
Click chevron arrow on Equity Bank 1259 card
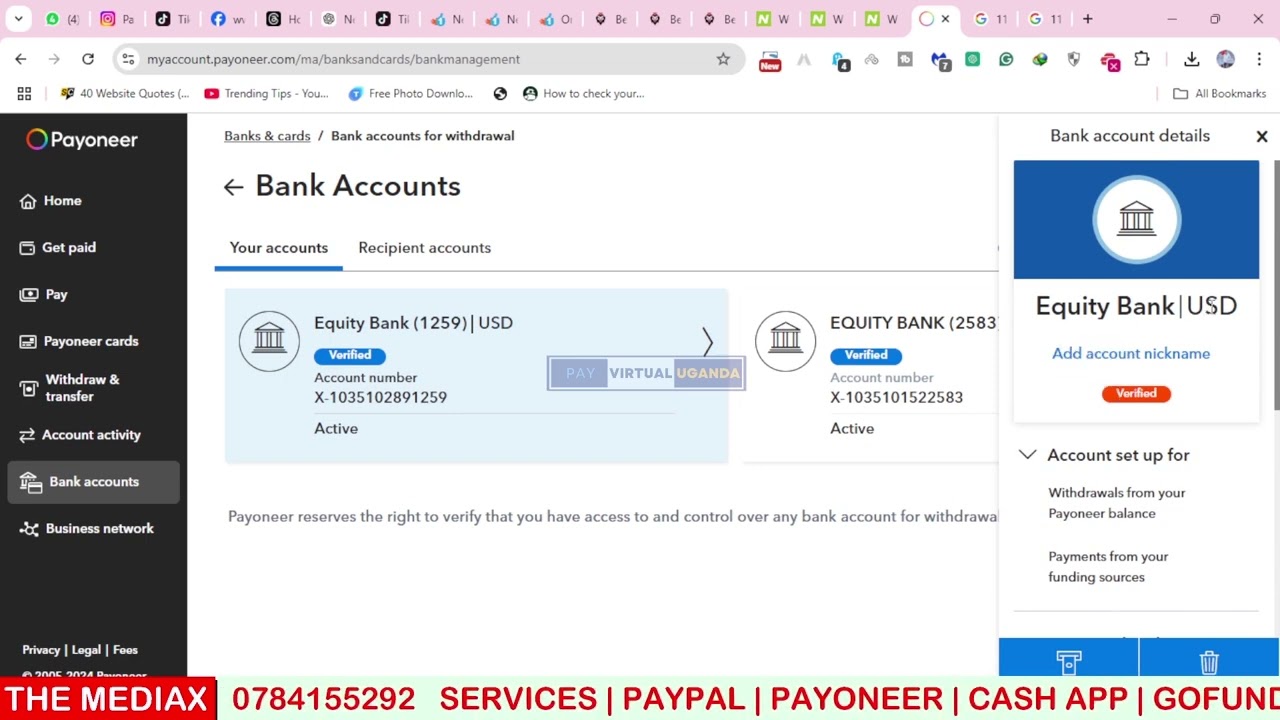click(707, 342)
